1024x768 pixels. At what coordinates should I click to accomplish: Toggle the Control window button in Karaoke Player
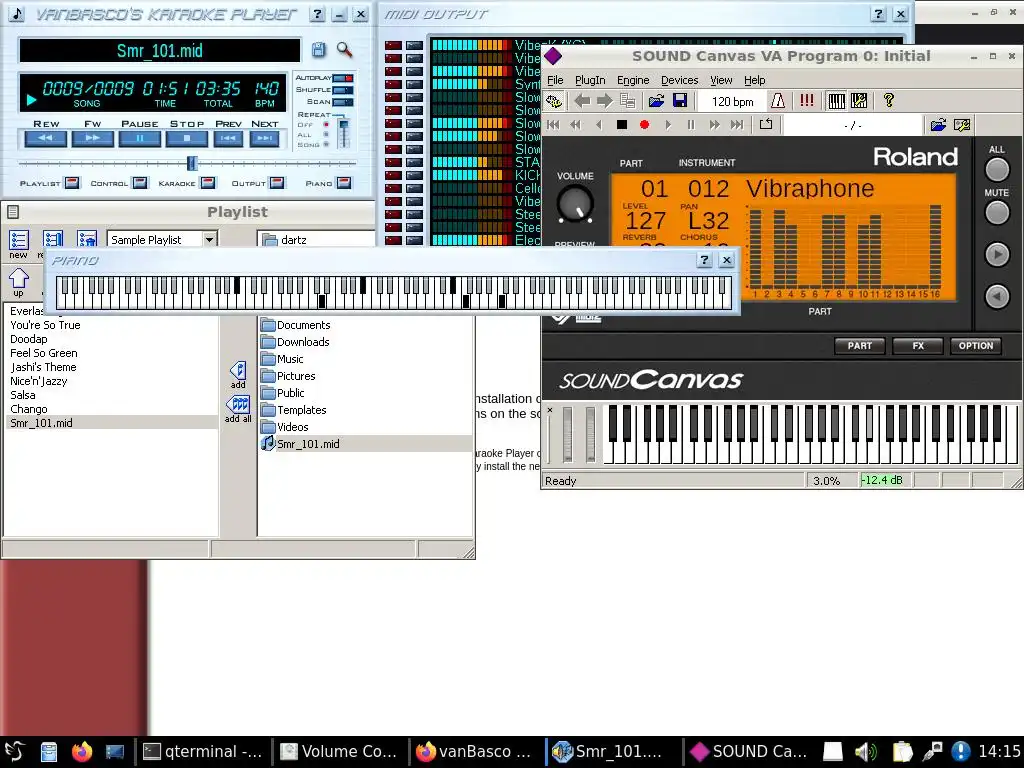coord(140,183)
